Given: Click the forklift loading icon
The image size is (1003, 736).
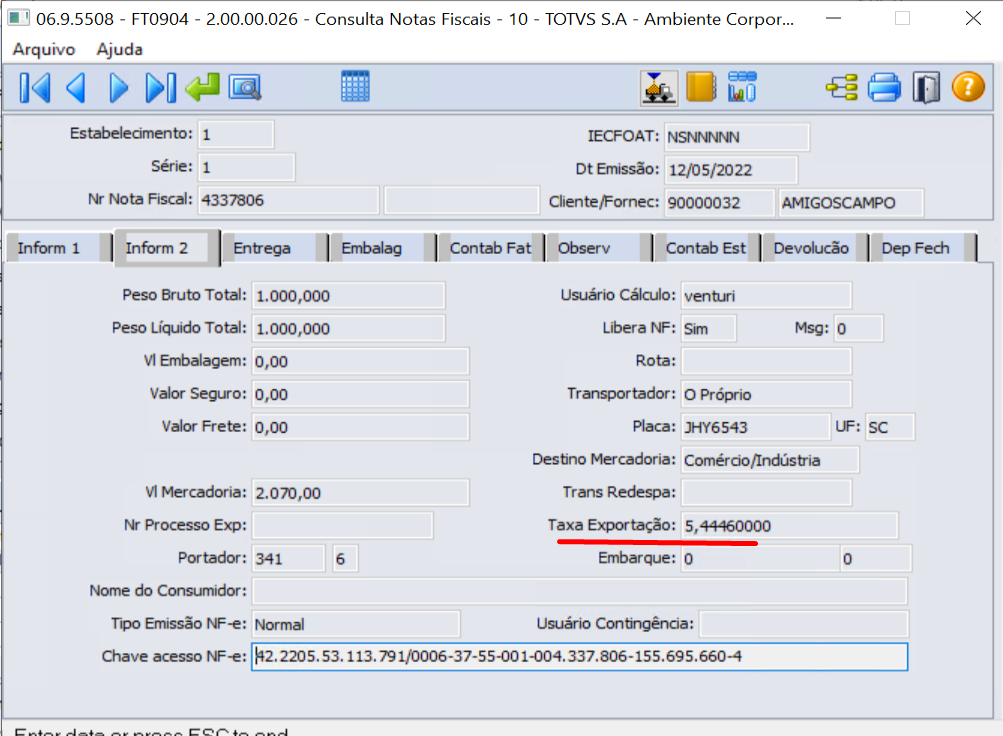Looking at the screenshot, I should 659,88.
